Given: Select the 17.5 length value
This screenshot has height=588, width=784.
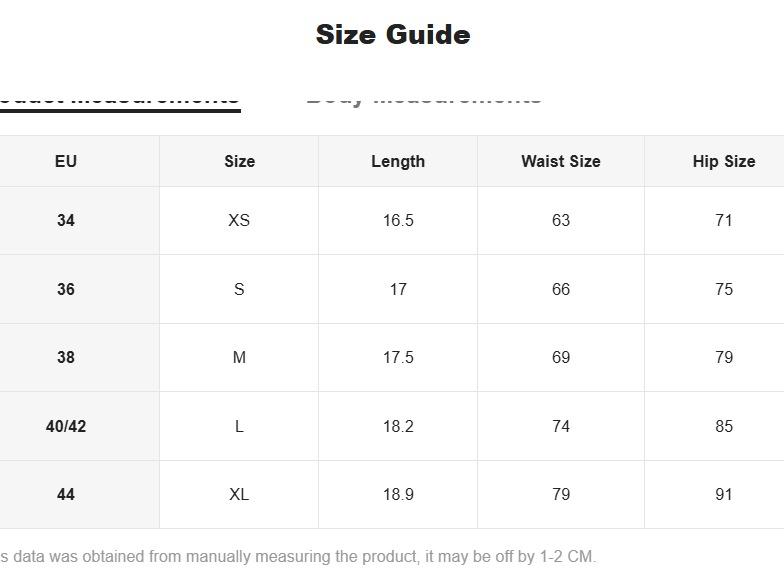Looking at the screenshot, I should (398, 357).
